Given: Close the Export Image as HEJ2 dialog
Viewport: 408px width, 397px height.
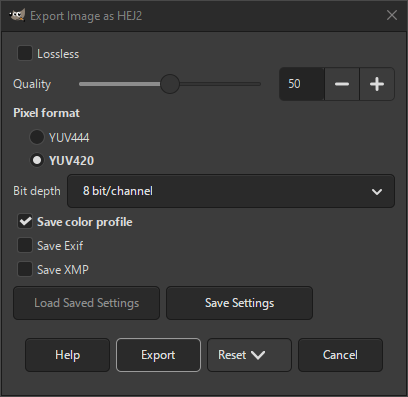Looking at the screenshot, I should (x=392, y=15).
